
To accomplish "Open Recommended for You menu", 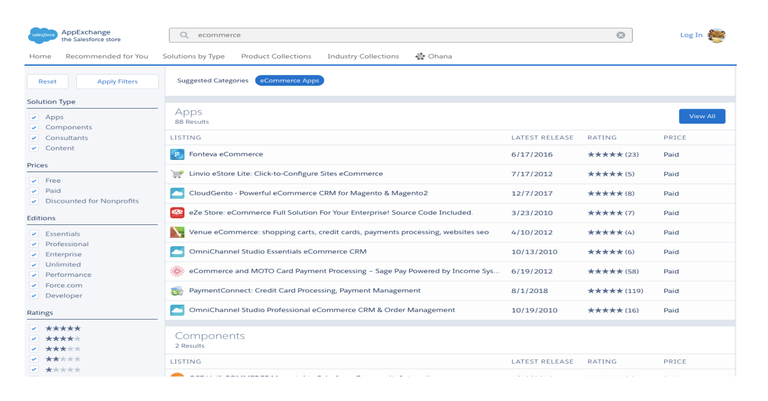I will click(107, 56).
